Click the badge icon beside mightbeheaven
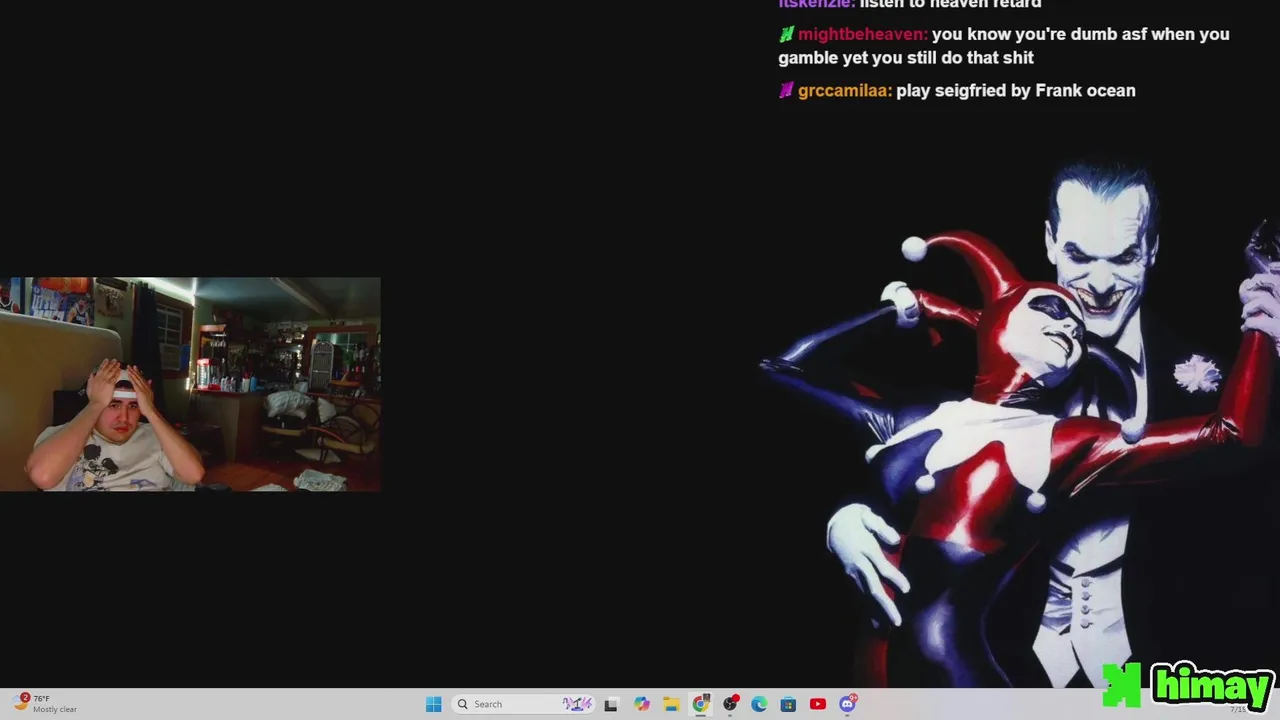This screenshot has height=720, width=1280. pyautogui.click(x=786, y=34)
